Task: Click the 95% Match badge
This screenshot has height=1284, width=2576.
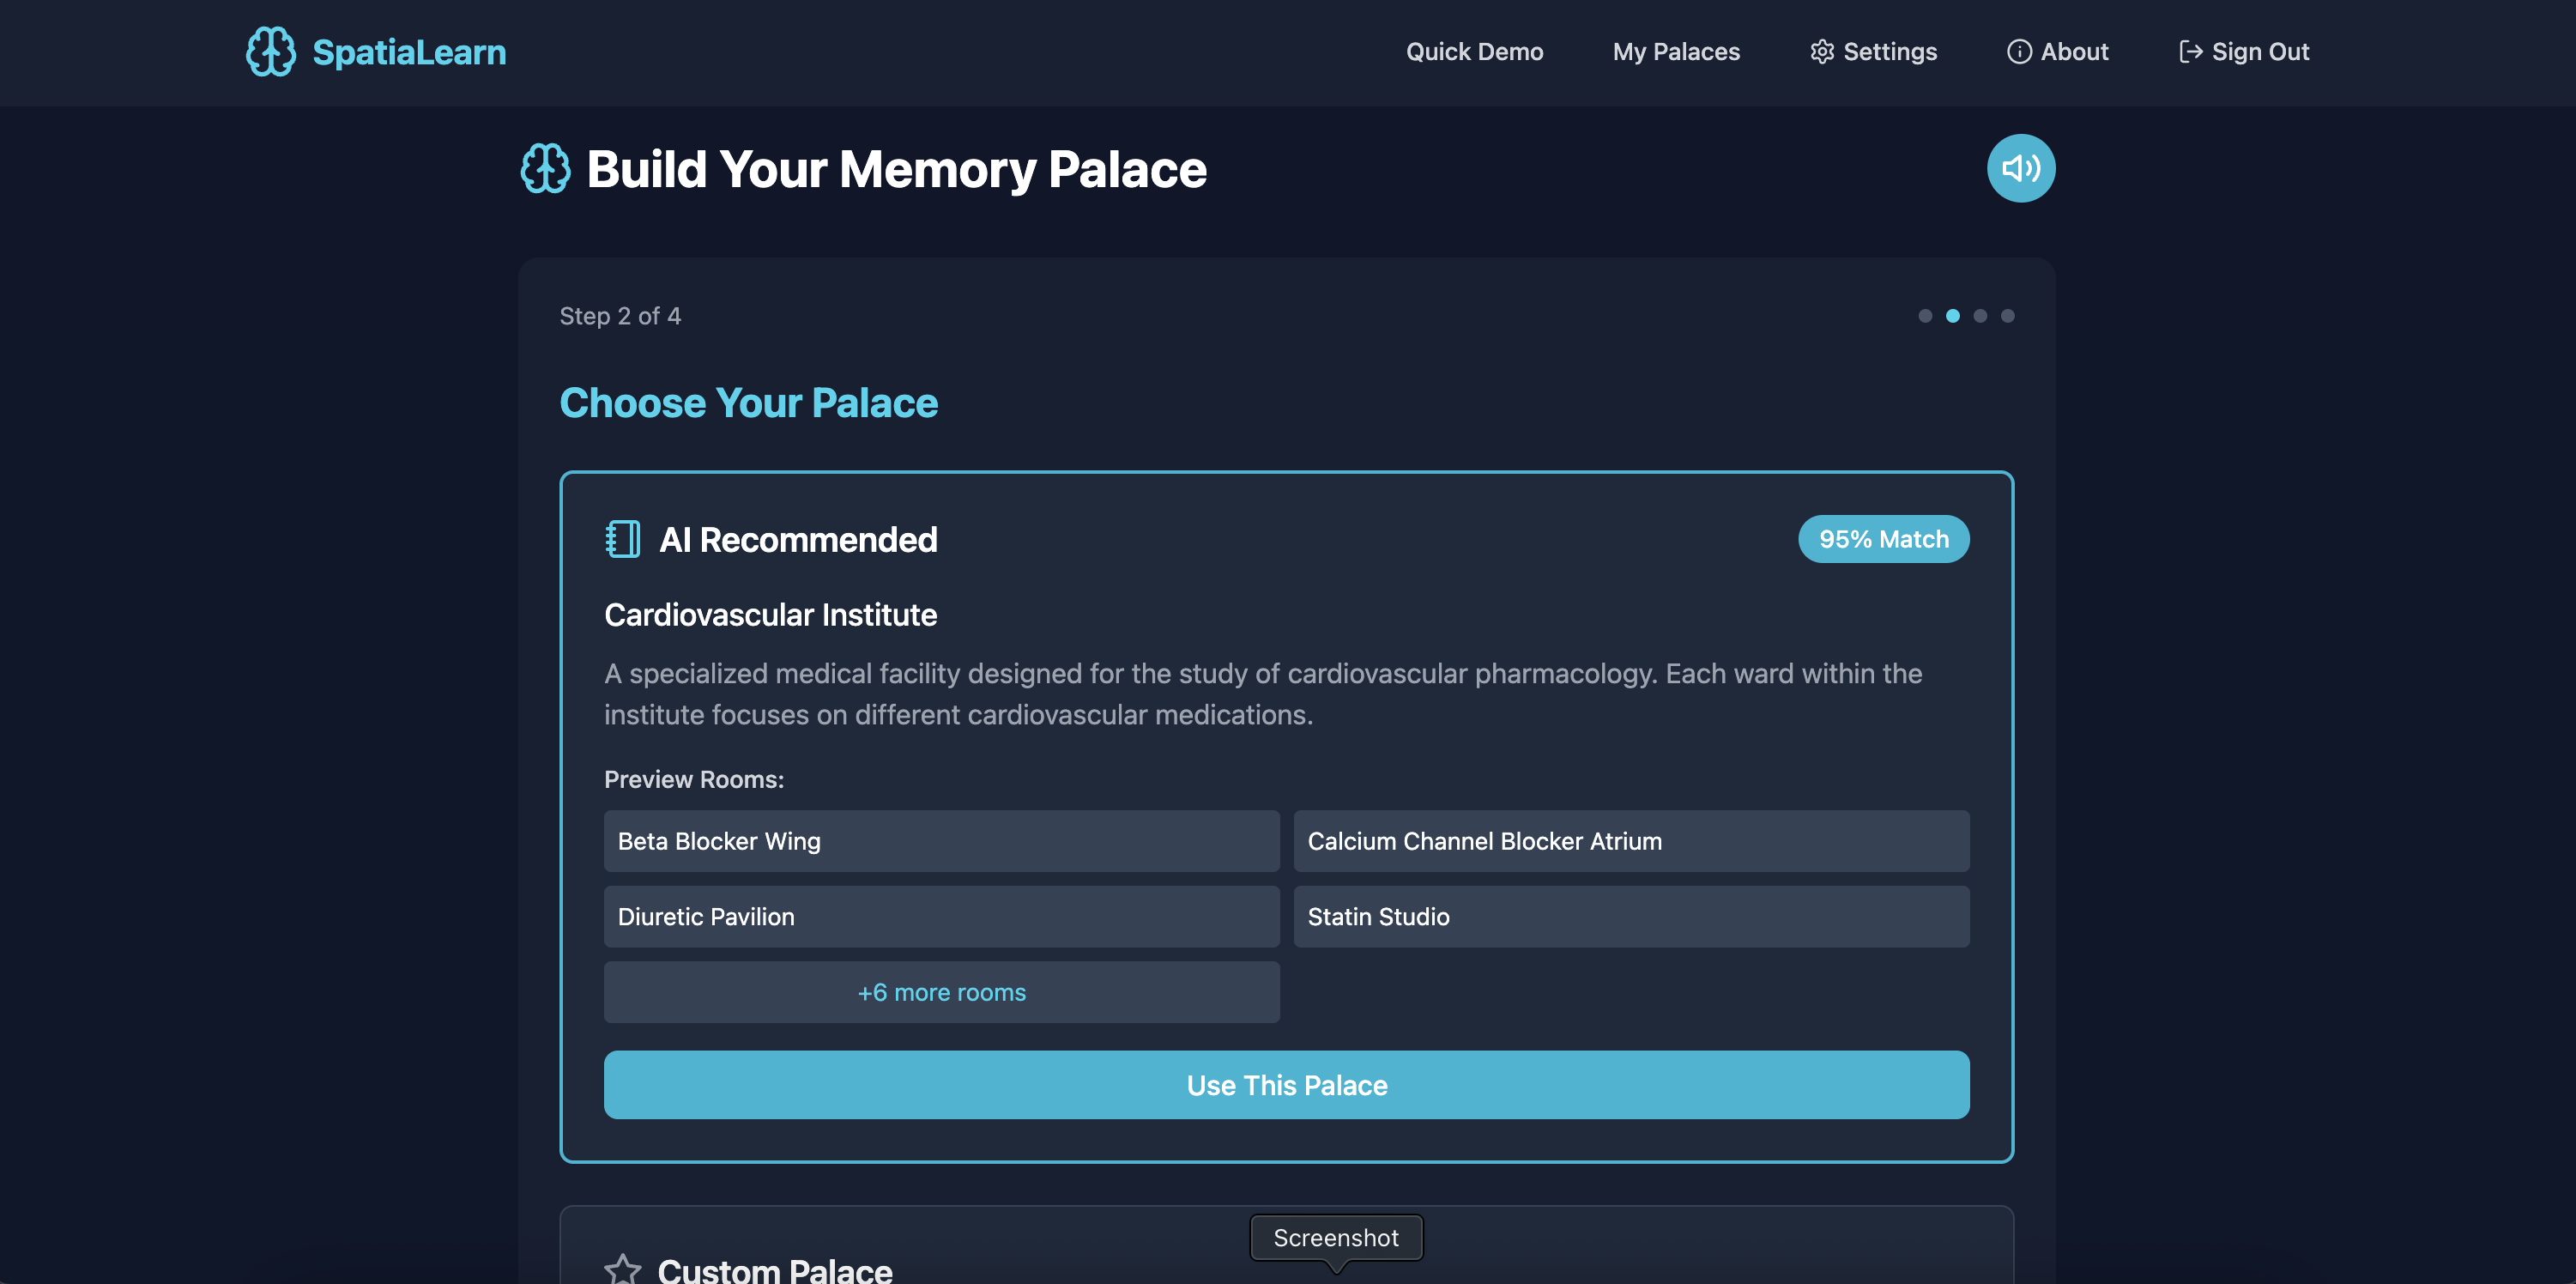Action: point(1883,539)
